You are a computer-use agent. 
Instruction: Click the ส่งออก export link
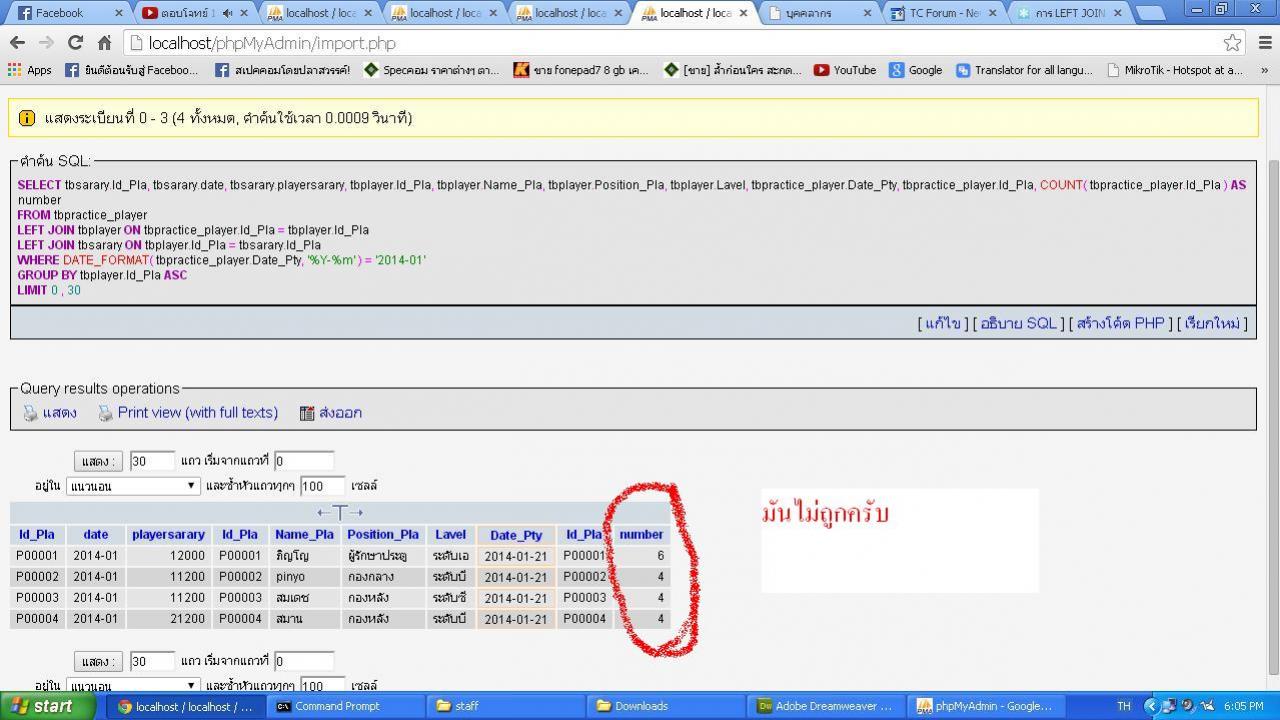pos(340,413)
